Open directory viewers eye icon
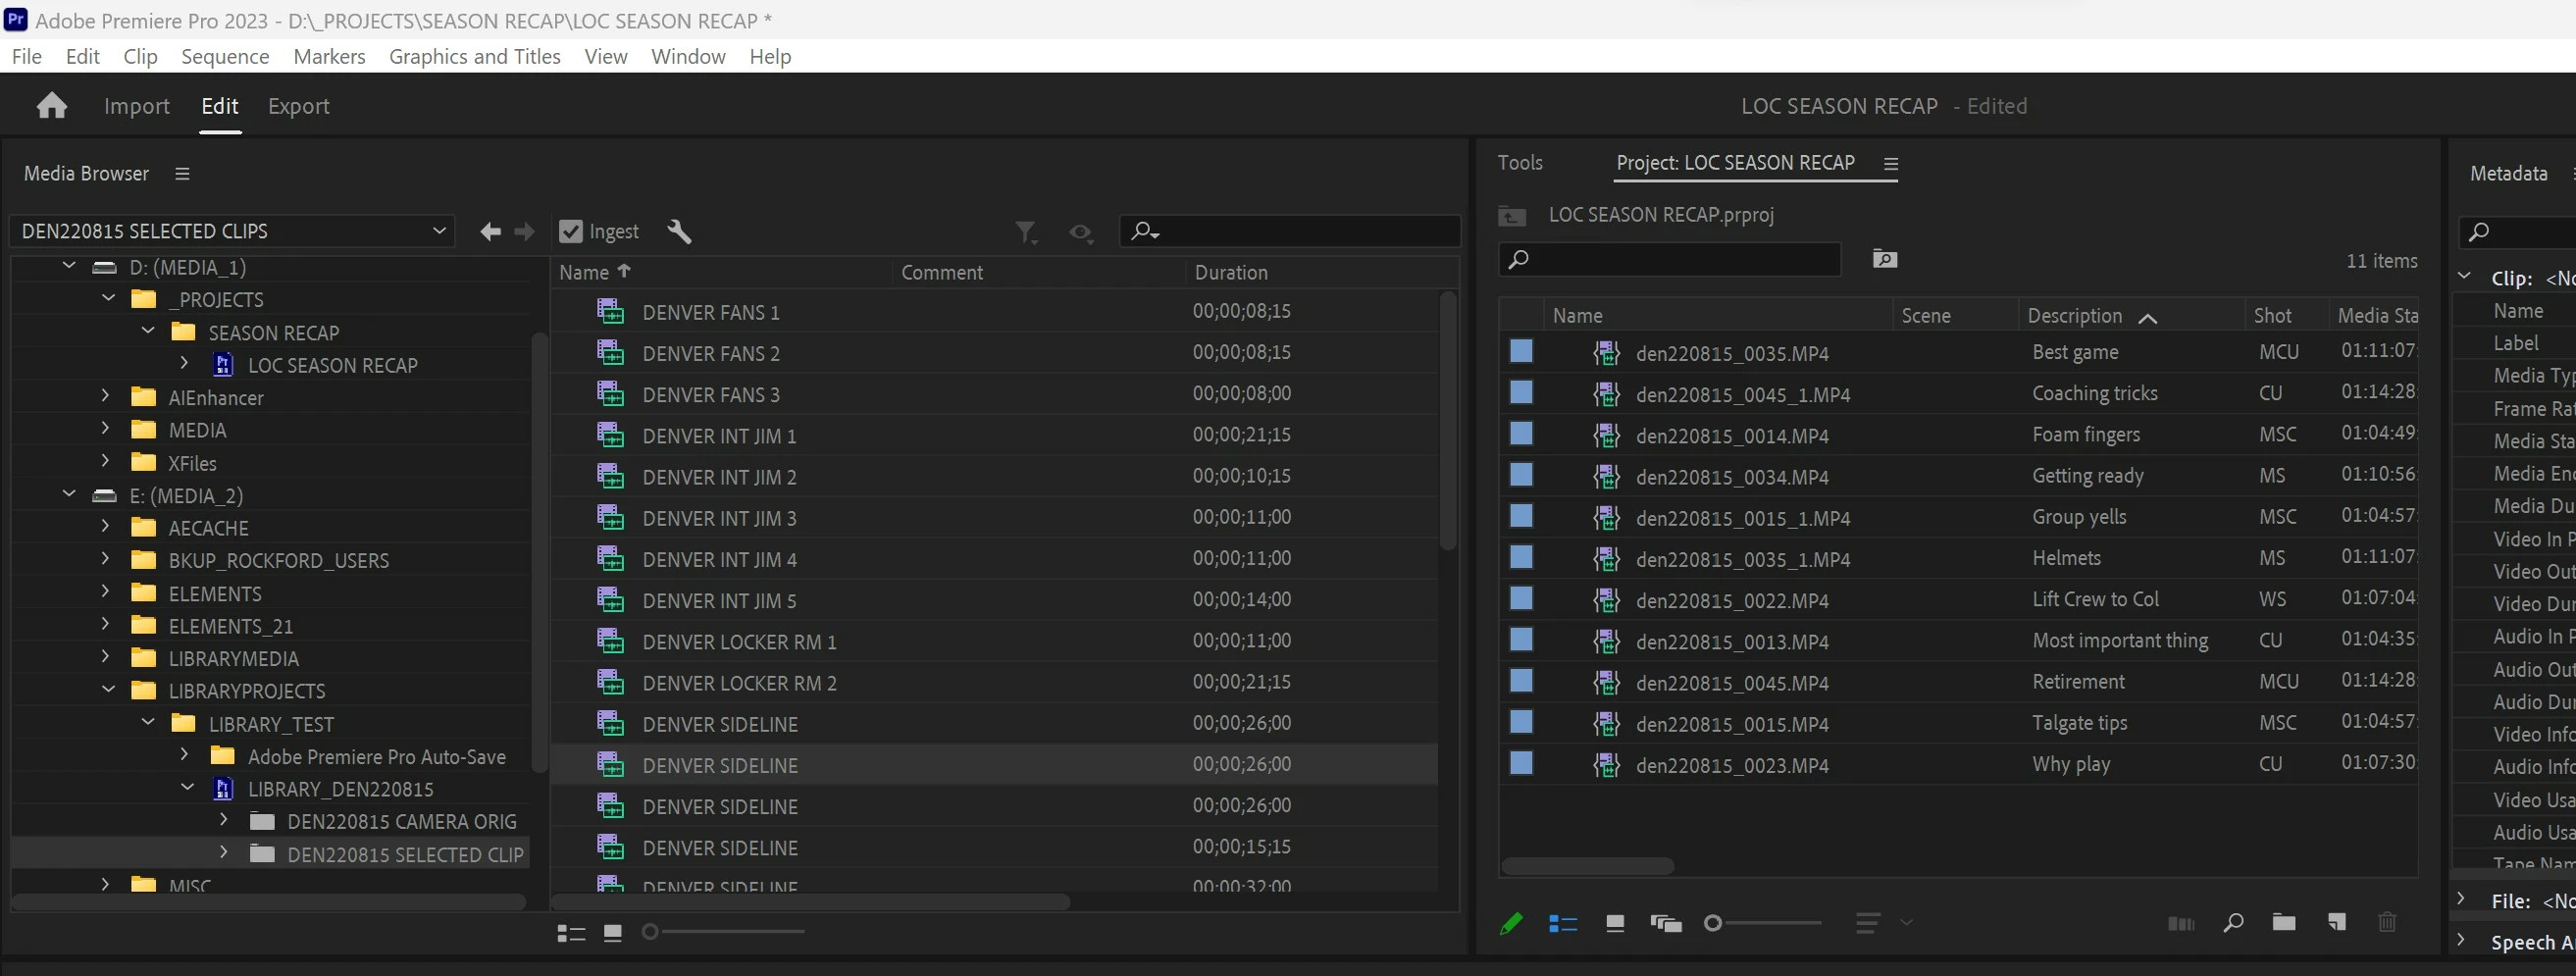 click(x=1080, y=233)
